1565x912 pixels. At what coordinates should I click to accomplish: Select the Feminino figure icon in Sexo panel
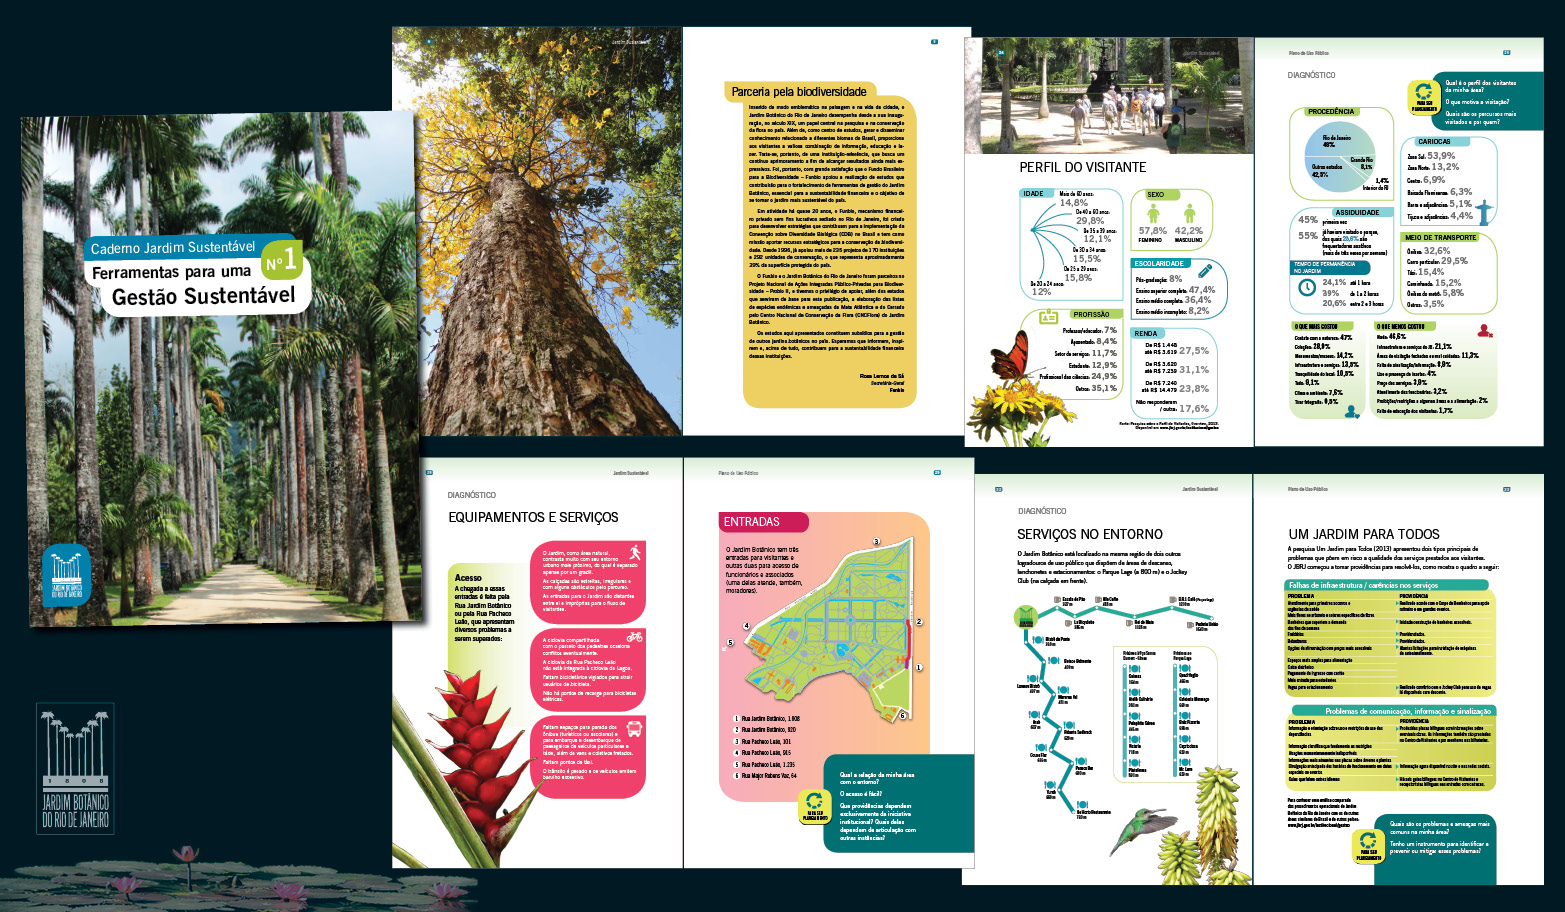click(1153, 213)
